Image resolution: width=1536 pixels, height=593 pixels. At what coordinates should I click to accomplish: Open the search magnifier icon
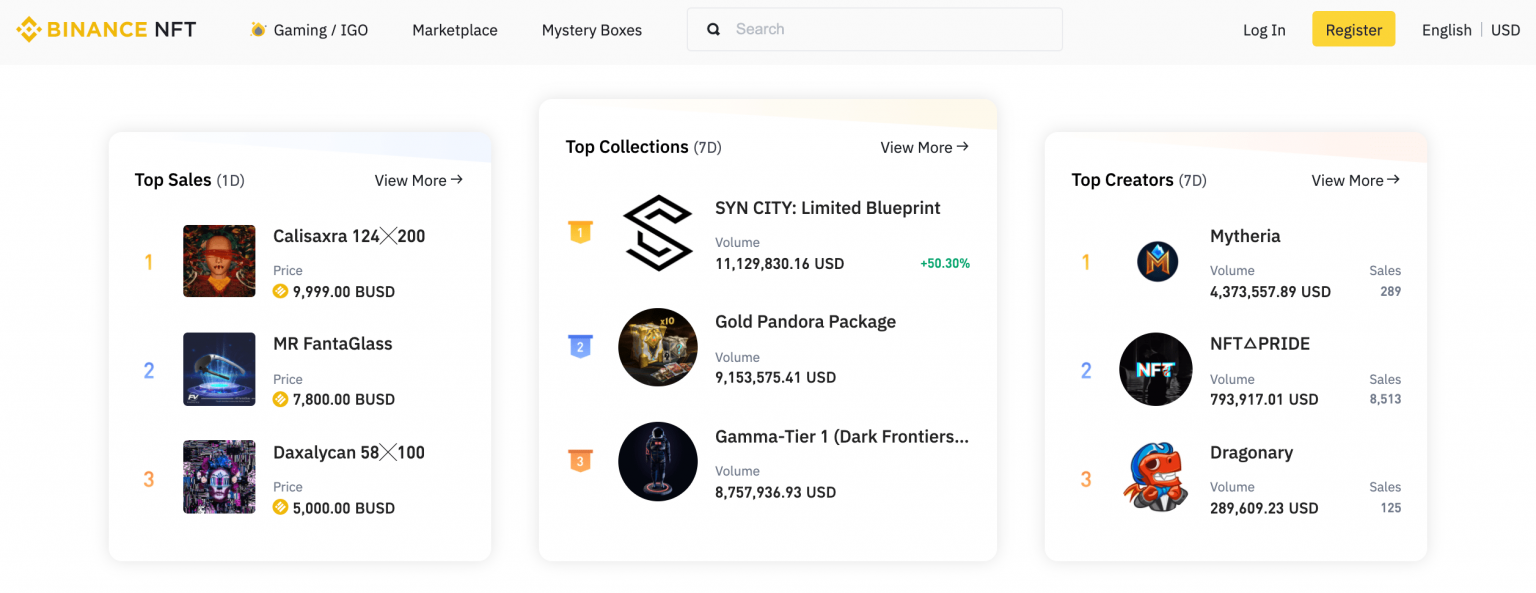[713, 29]
